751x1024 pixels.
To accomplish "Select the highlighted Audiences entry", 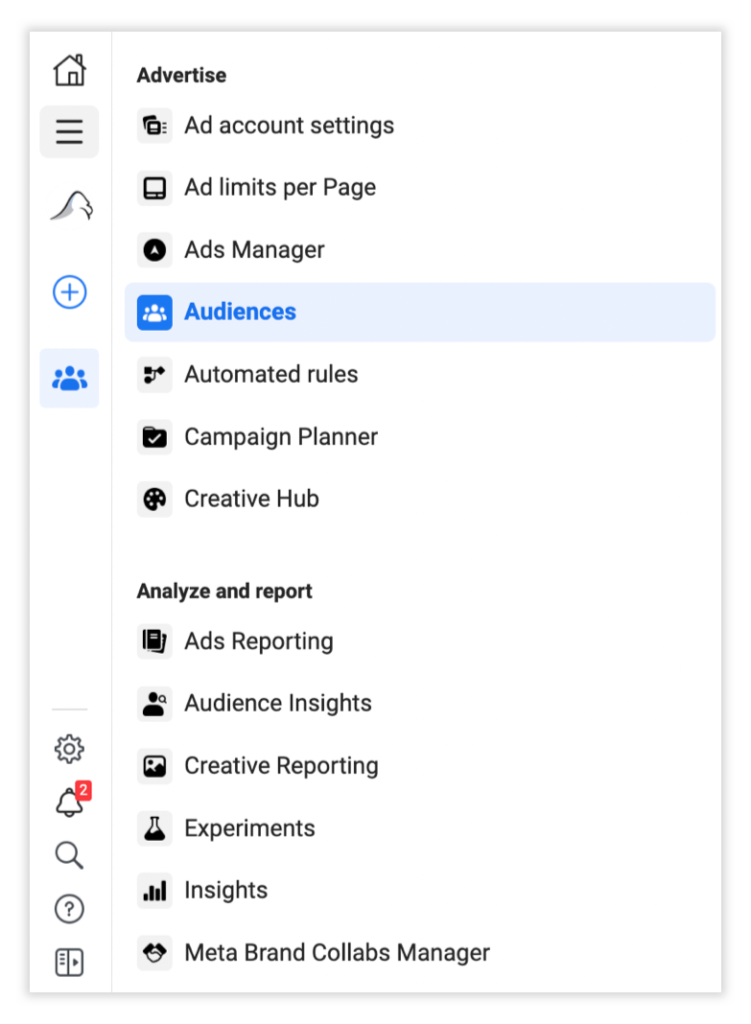I will (420, 312).
